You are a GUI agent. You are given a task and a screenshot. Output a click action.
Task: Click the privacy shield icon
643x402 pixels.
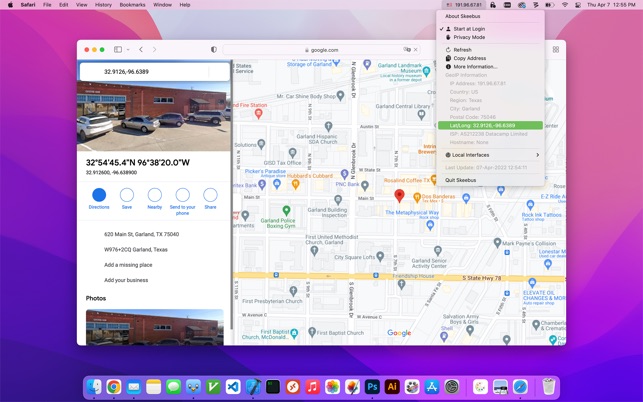(214, 50)
